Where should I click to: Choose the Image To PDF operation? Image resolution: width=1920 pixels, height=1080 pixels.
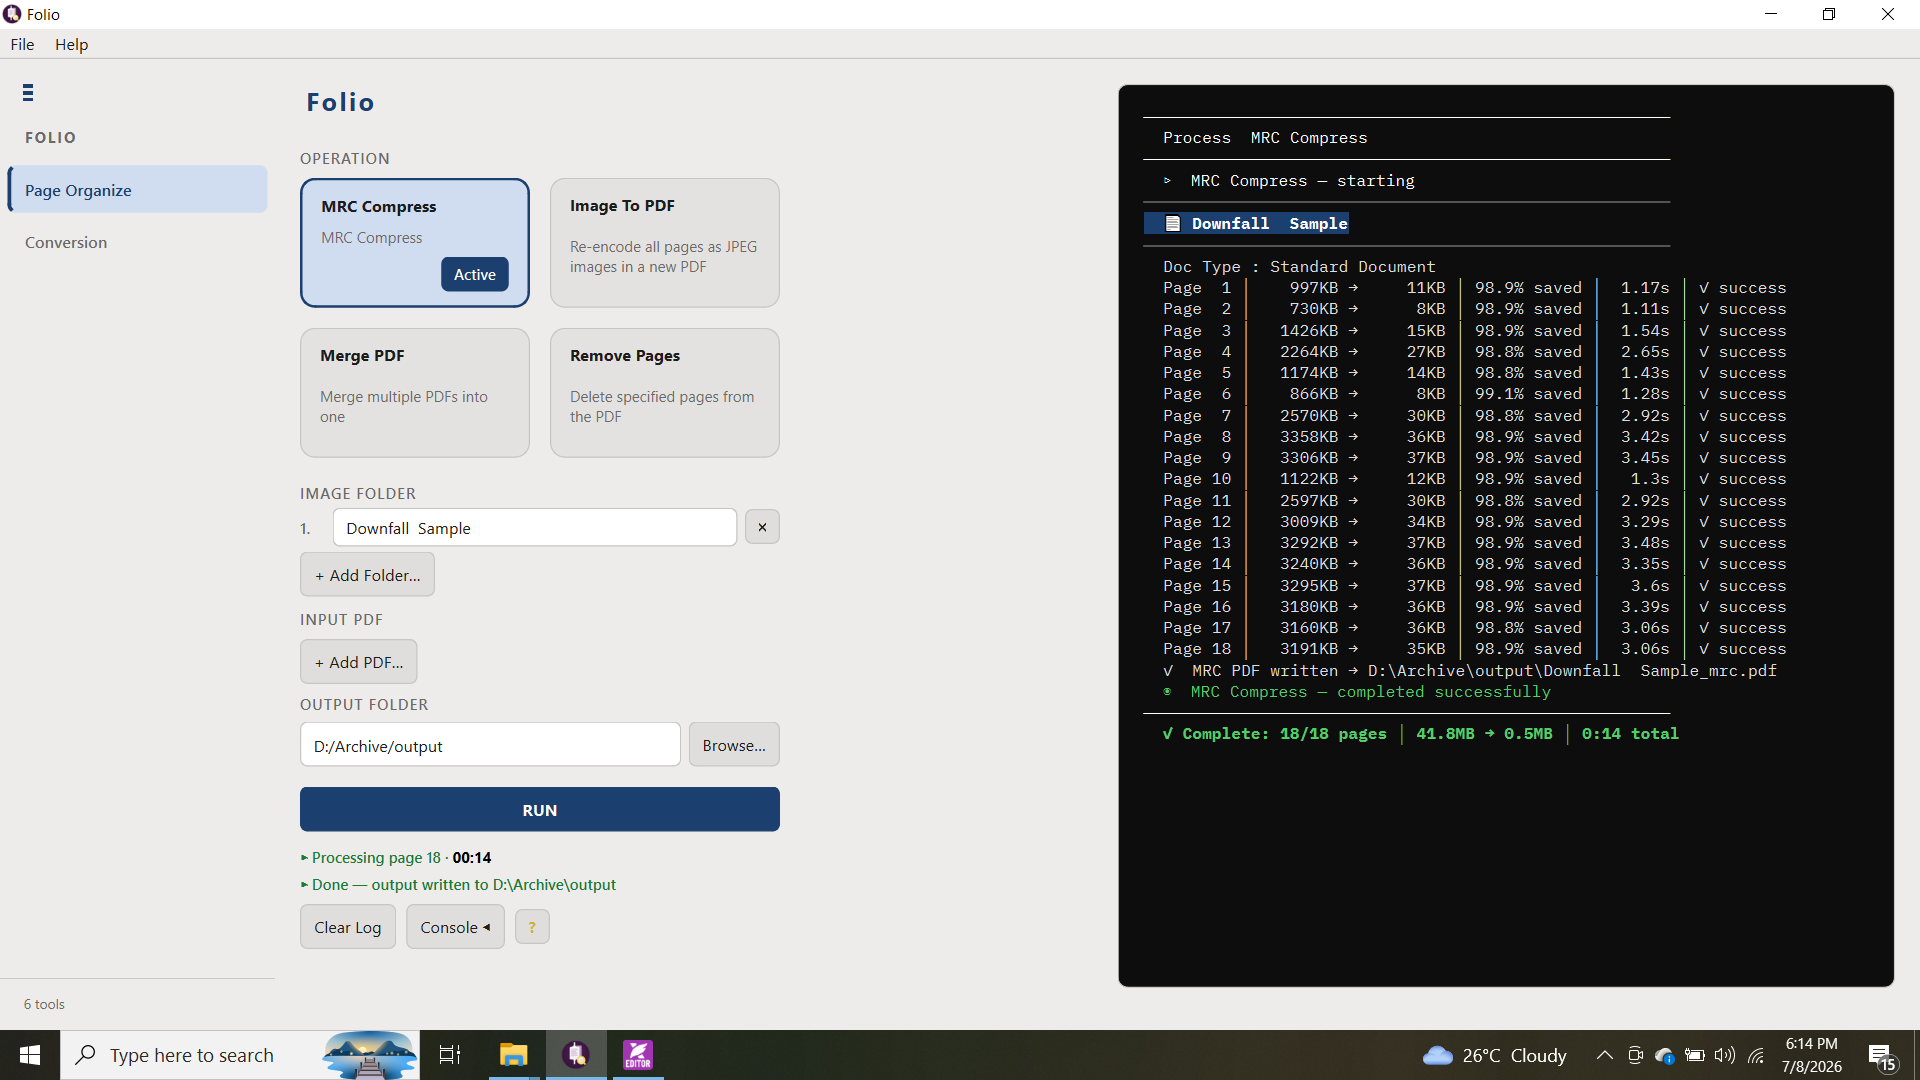pyautogui.click(x=665, y=243)
